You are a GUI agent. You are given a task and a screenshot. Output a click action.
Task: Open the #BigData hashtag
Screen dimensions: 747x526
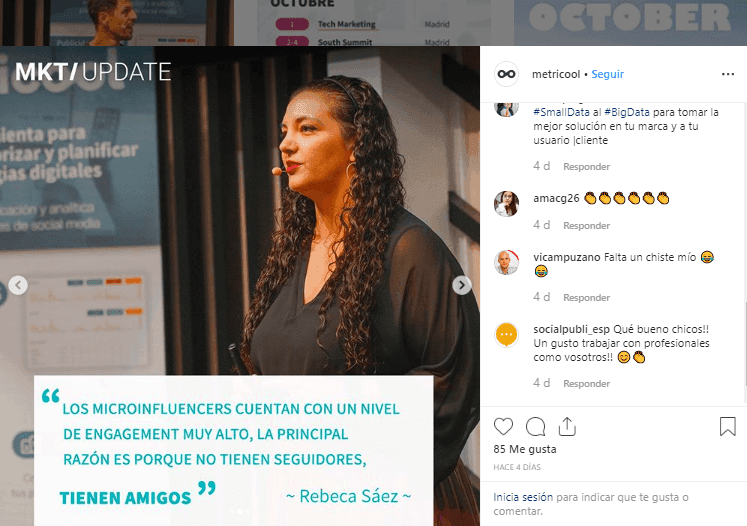coord(627,112)
